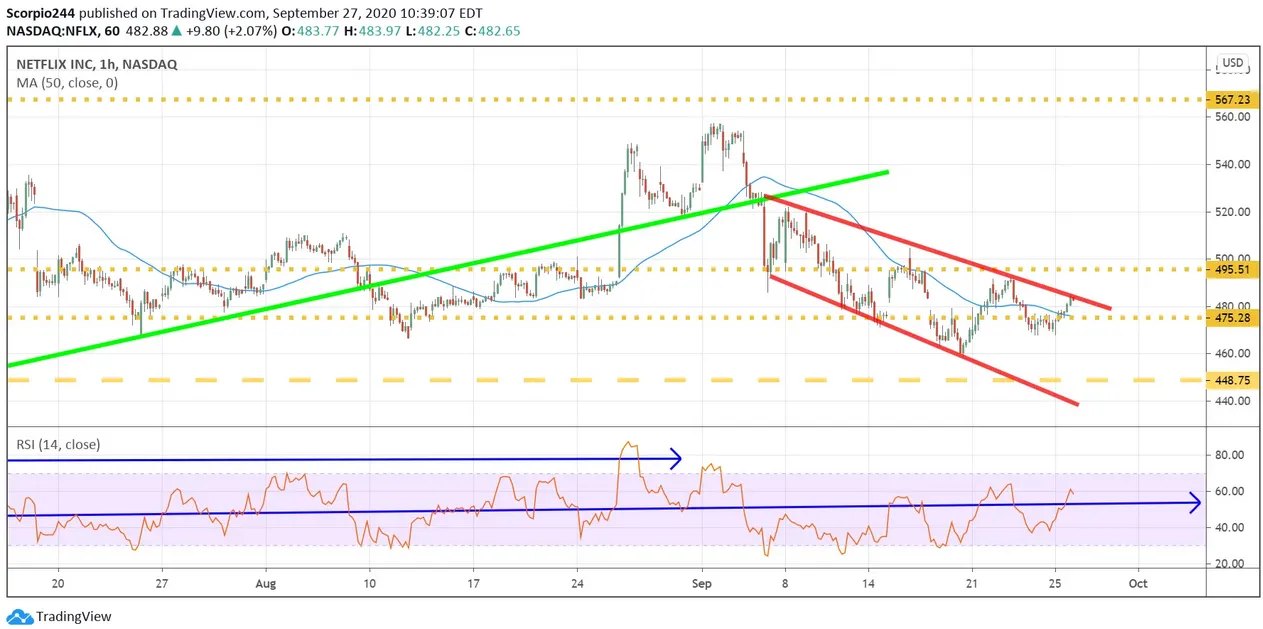This screenshot has height=629, width=1263.
Task: Click the NASDAQ:NFLX, 60 ticker header text
Action: point(63,30)
